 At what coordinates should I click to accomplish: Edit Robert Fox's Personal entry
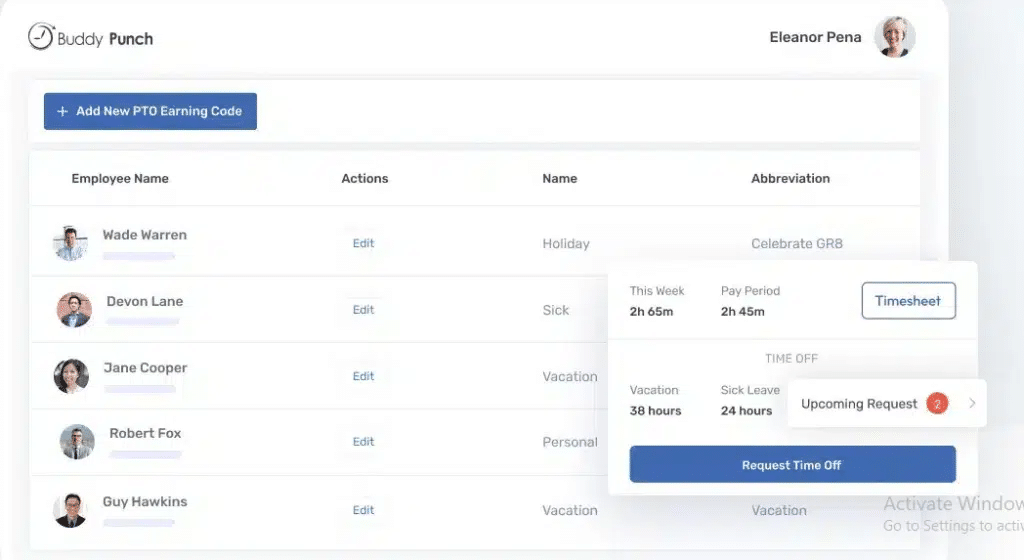tap(363, 442)
